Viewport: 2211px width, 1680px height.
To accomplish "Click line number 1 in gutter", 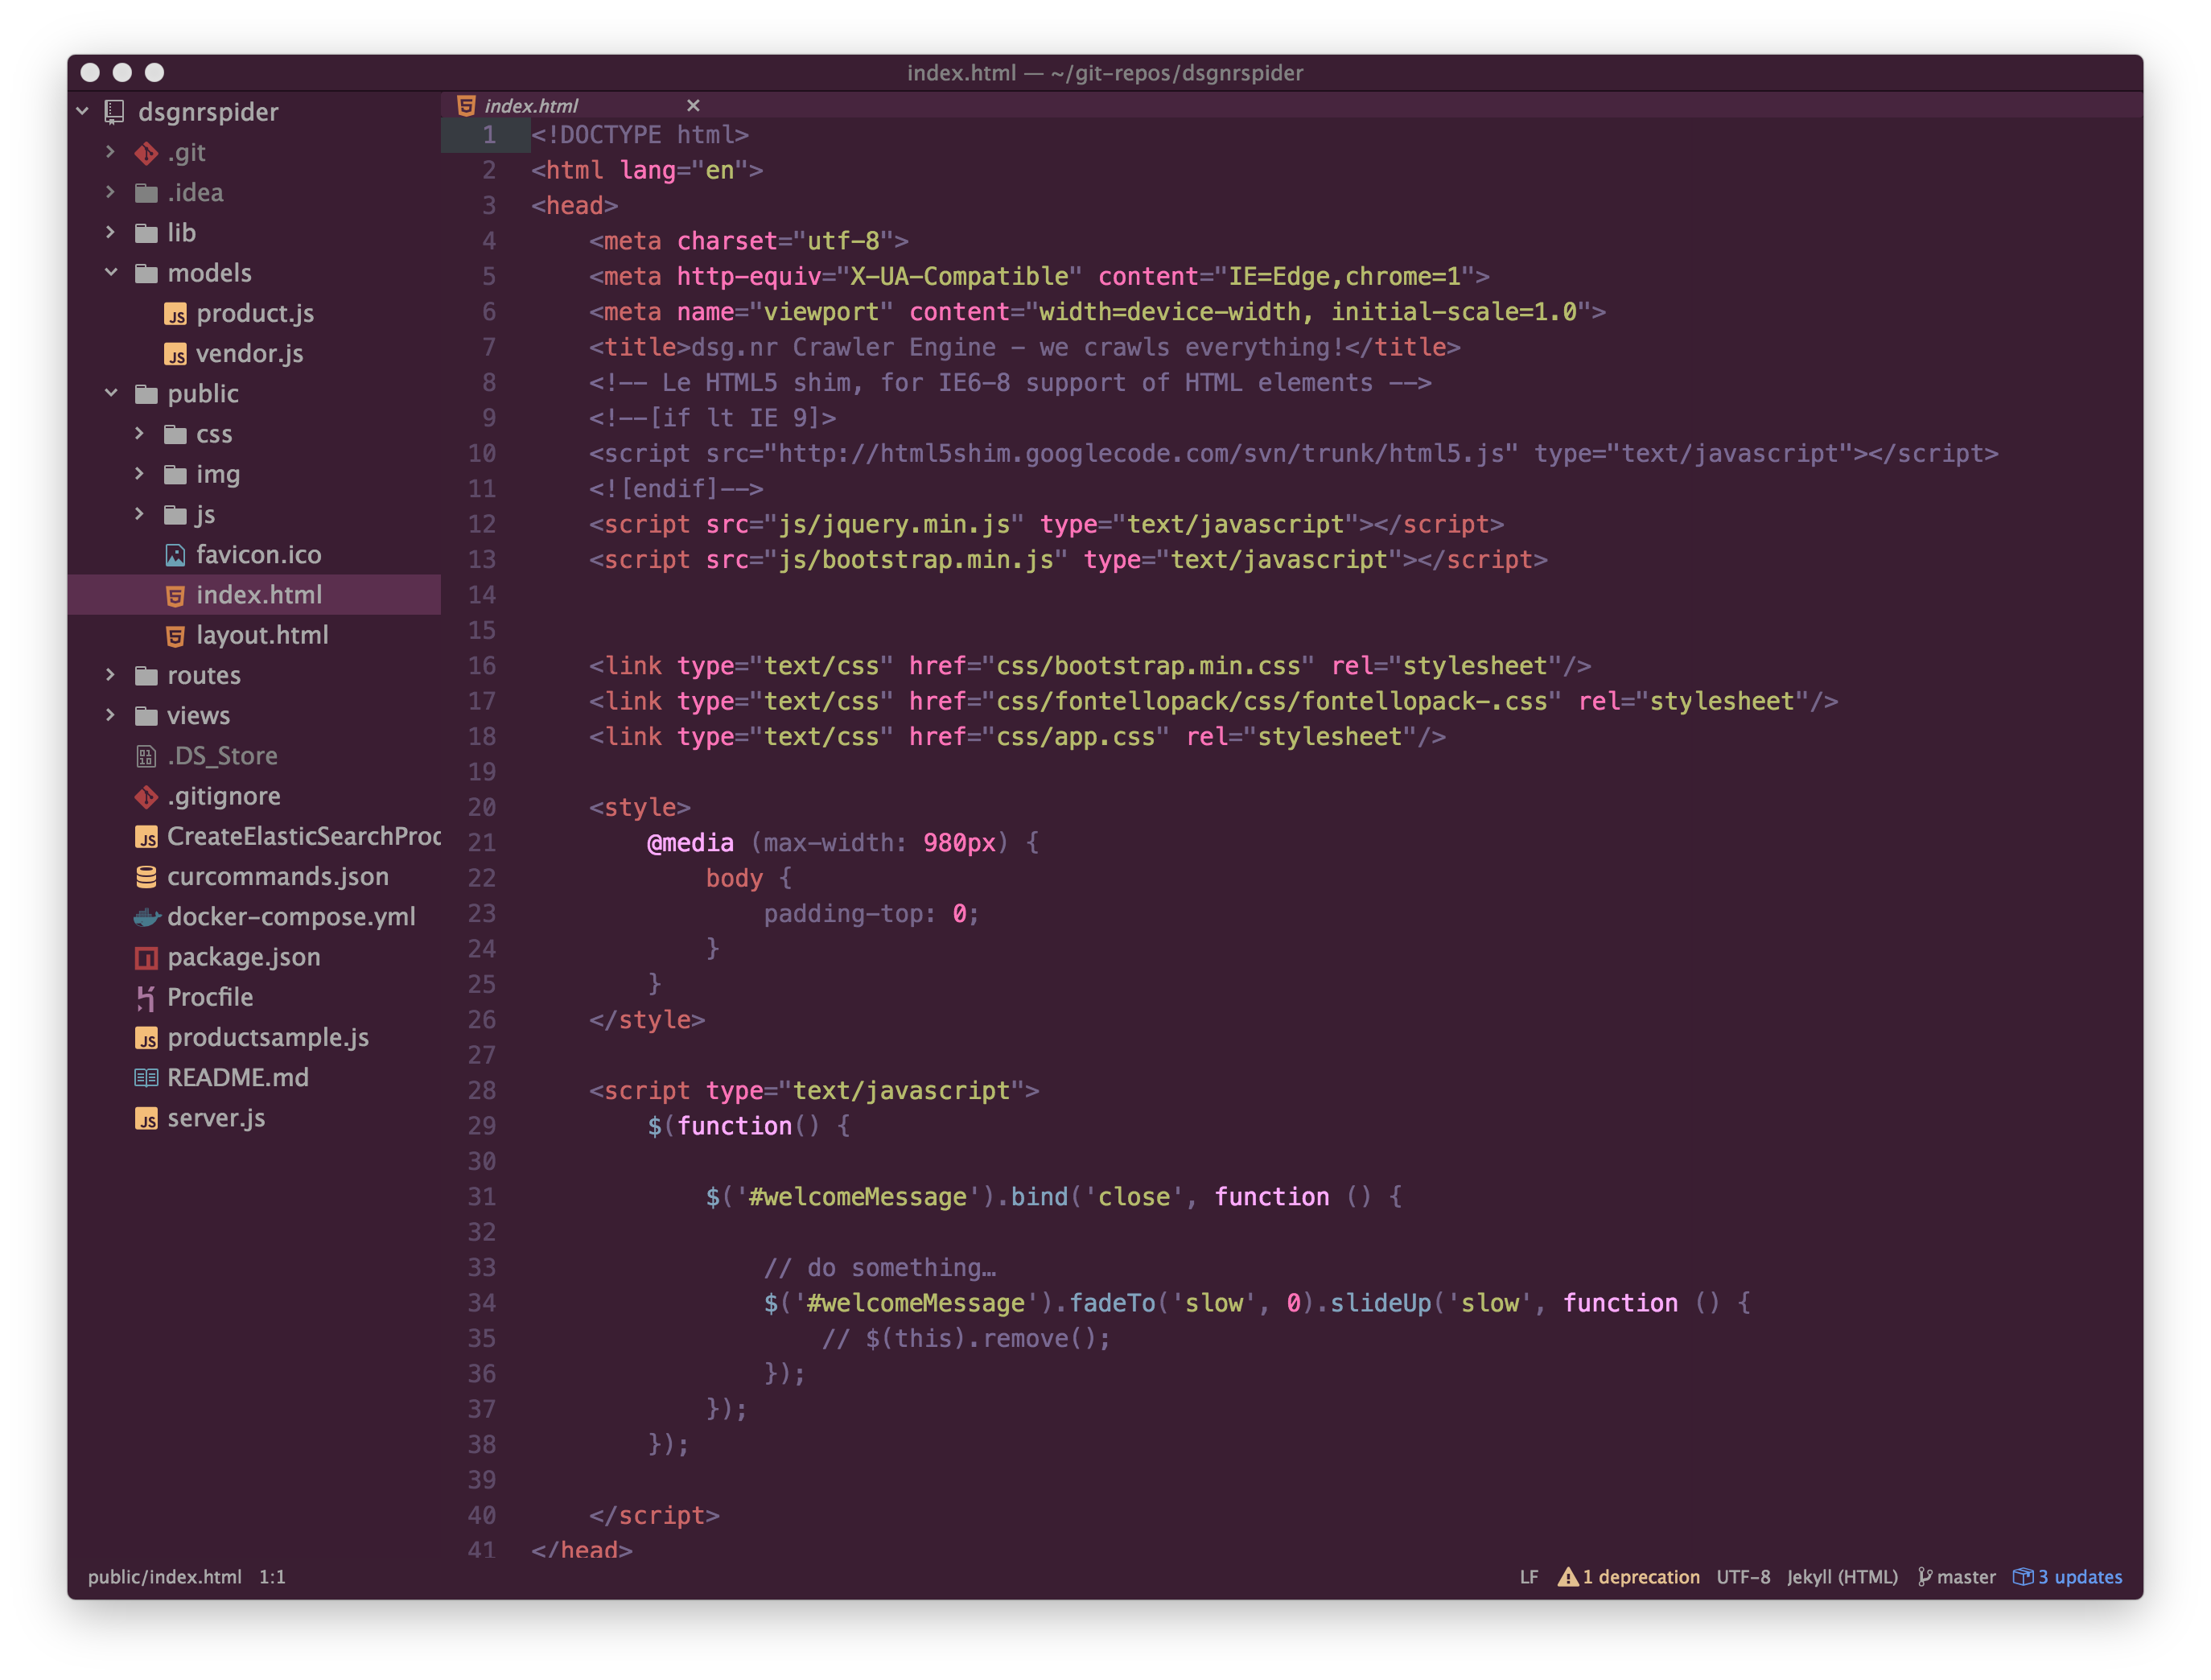I will click(x=489, y=134).
